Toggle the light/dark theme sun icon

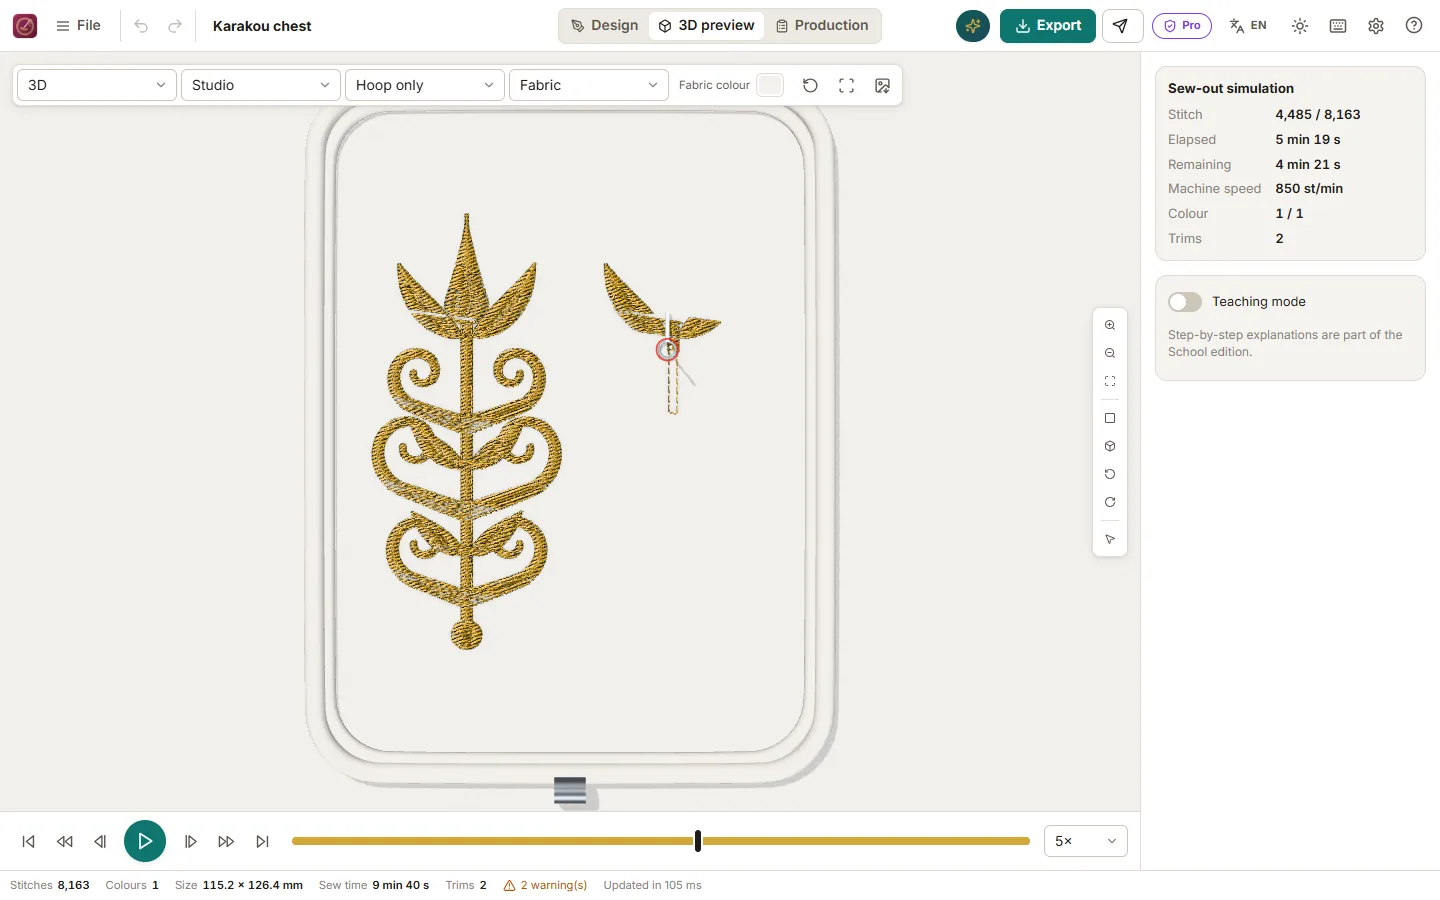[x=1300, y=26]
